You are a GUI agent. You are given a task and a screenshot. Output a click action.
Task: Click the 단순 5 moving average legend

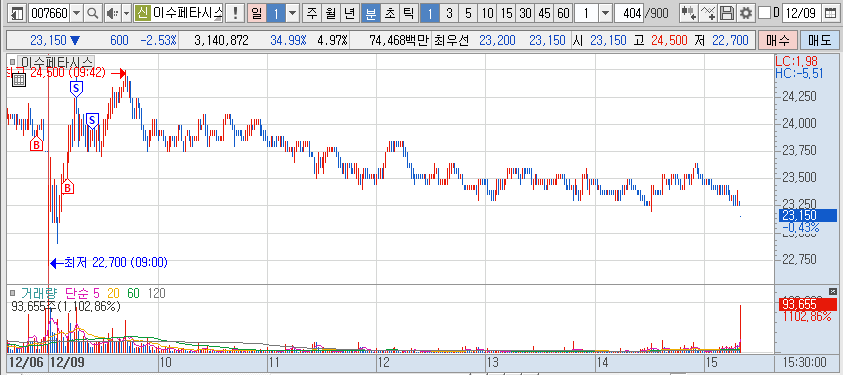pyautogui.click(x=82, y=293)
